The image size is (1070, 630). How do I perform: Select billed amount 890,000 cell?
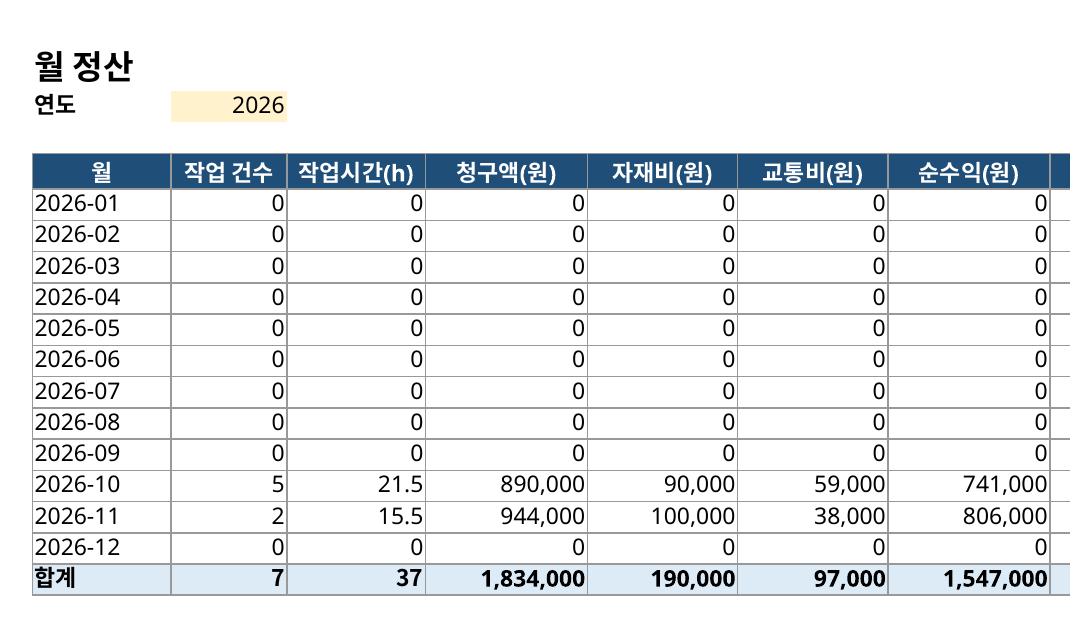[506, 485]
